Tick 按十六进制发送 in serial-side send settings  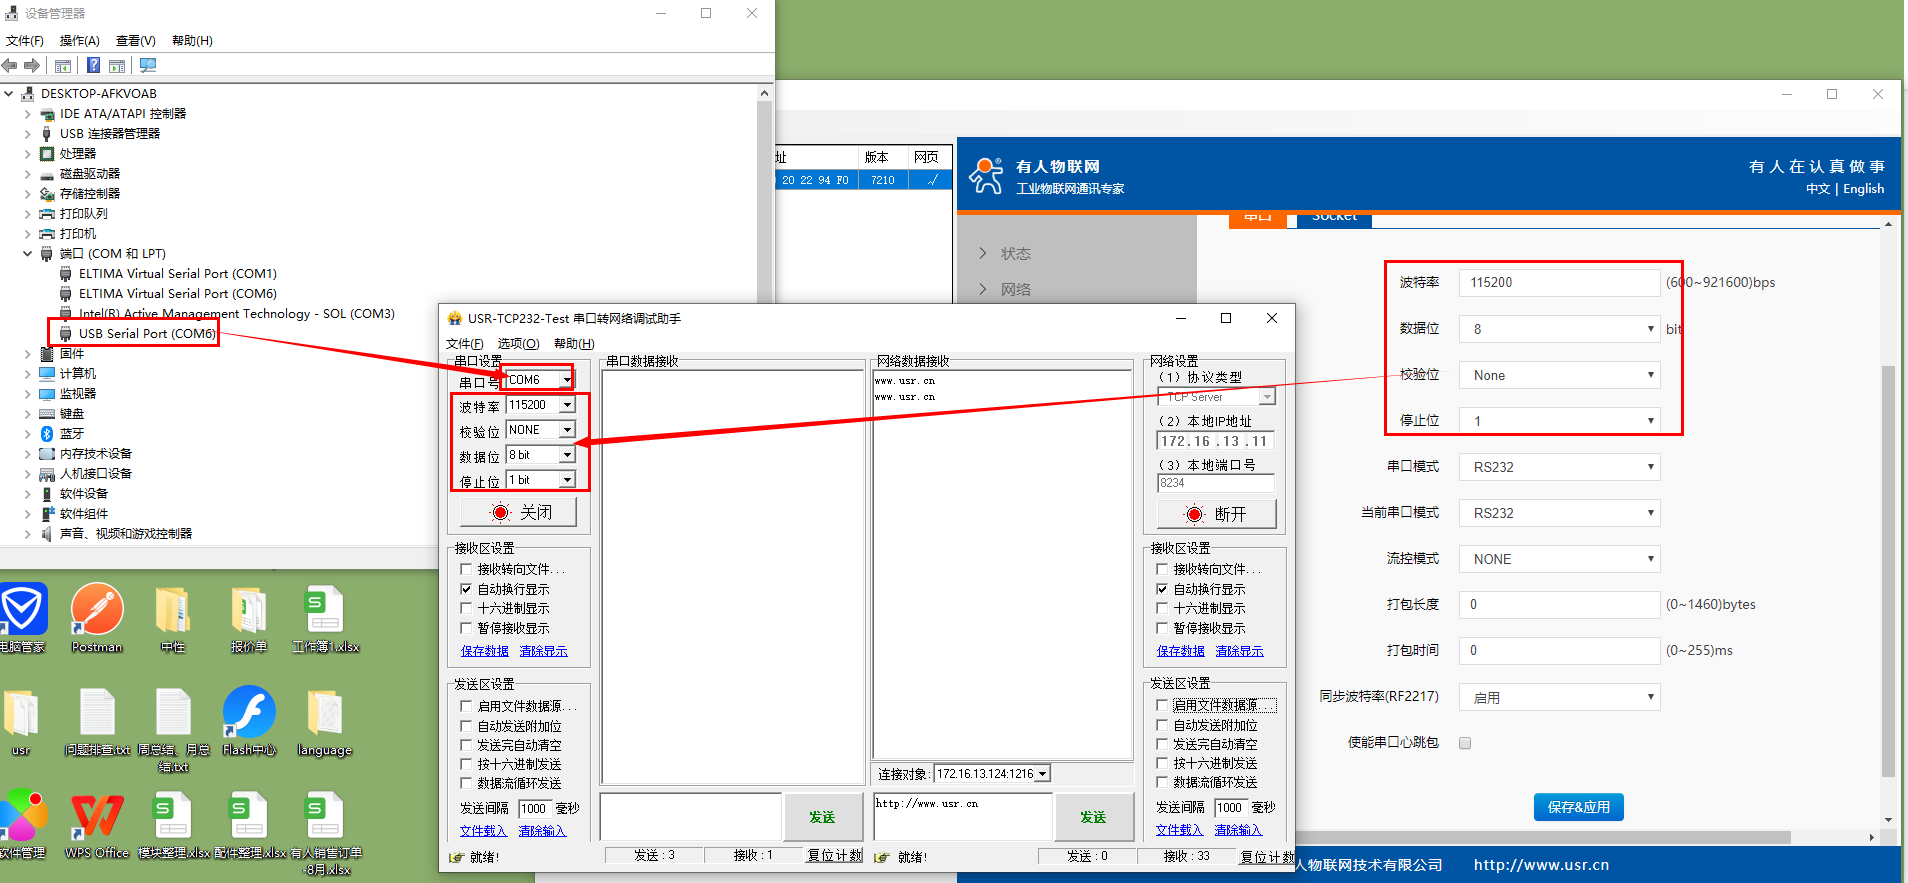[x=466, y=764]
